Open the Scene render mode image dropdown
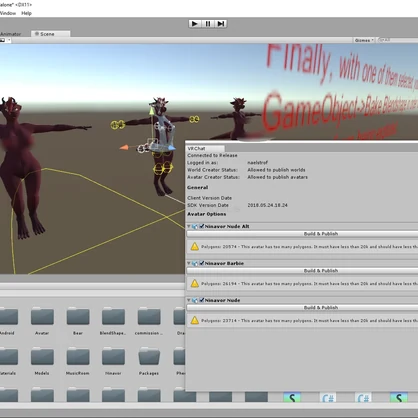Viewport: 418px width, 418px height. point(5,40)
